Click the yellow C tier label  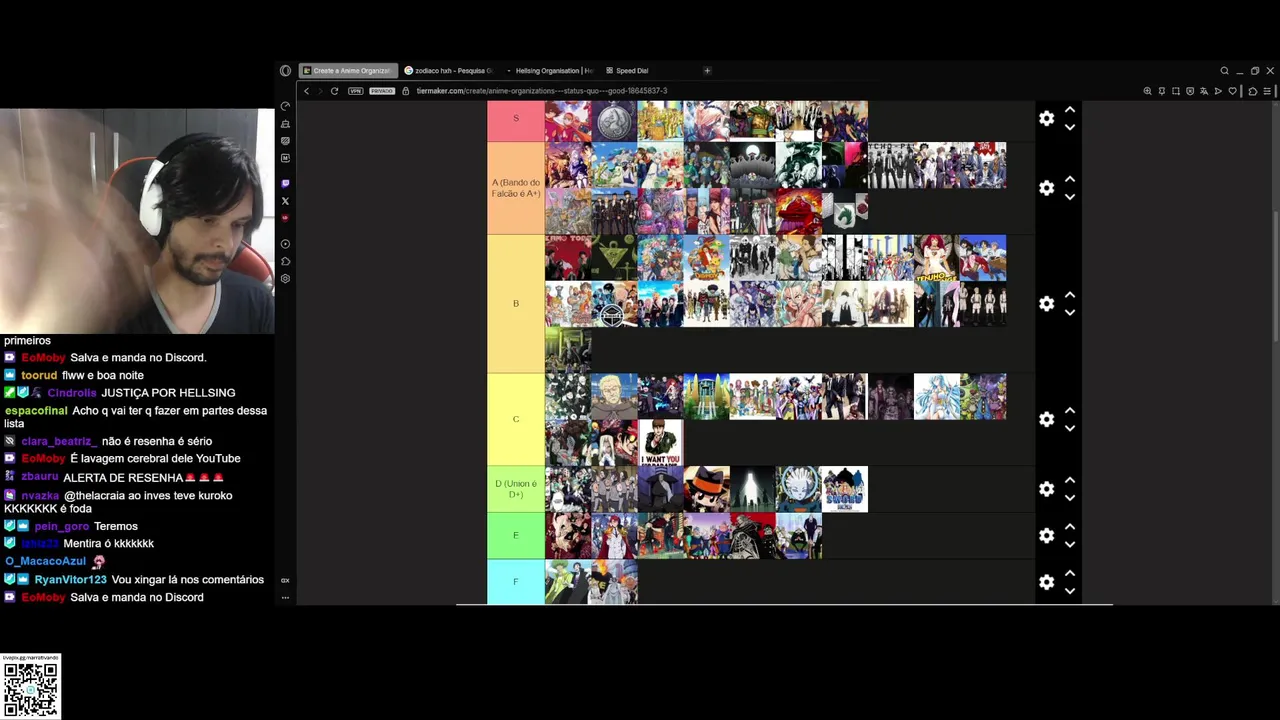516,419
